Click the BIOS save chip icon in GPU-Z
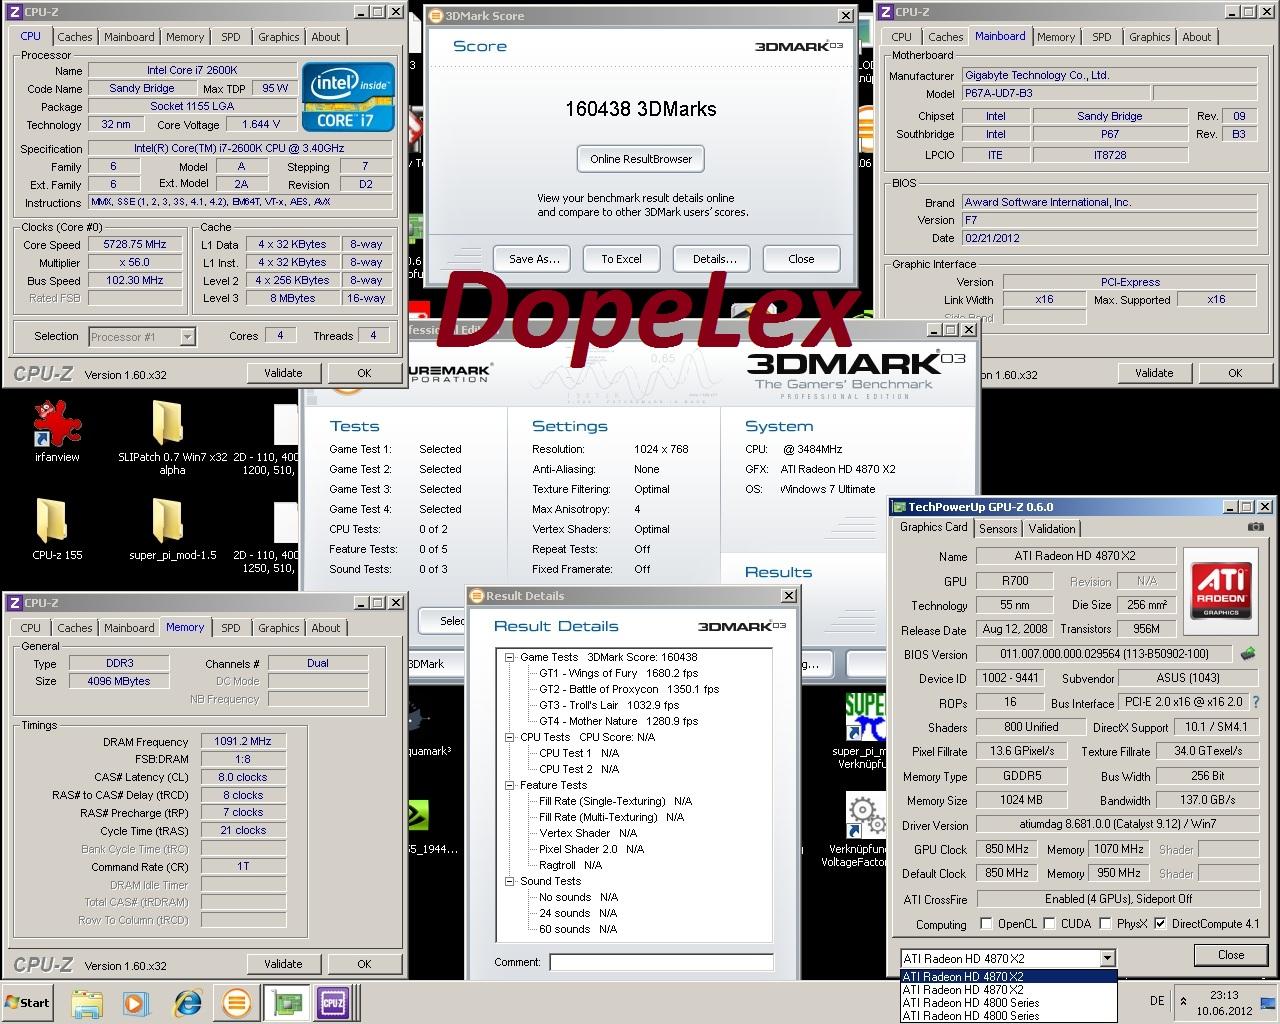This screenshot has height=1024, width=1280. 1247,654
